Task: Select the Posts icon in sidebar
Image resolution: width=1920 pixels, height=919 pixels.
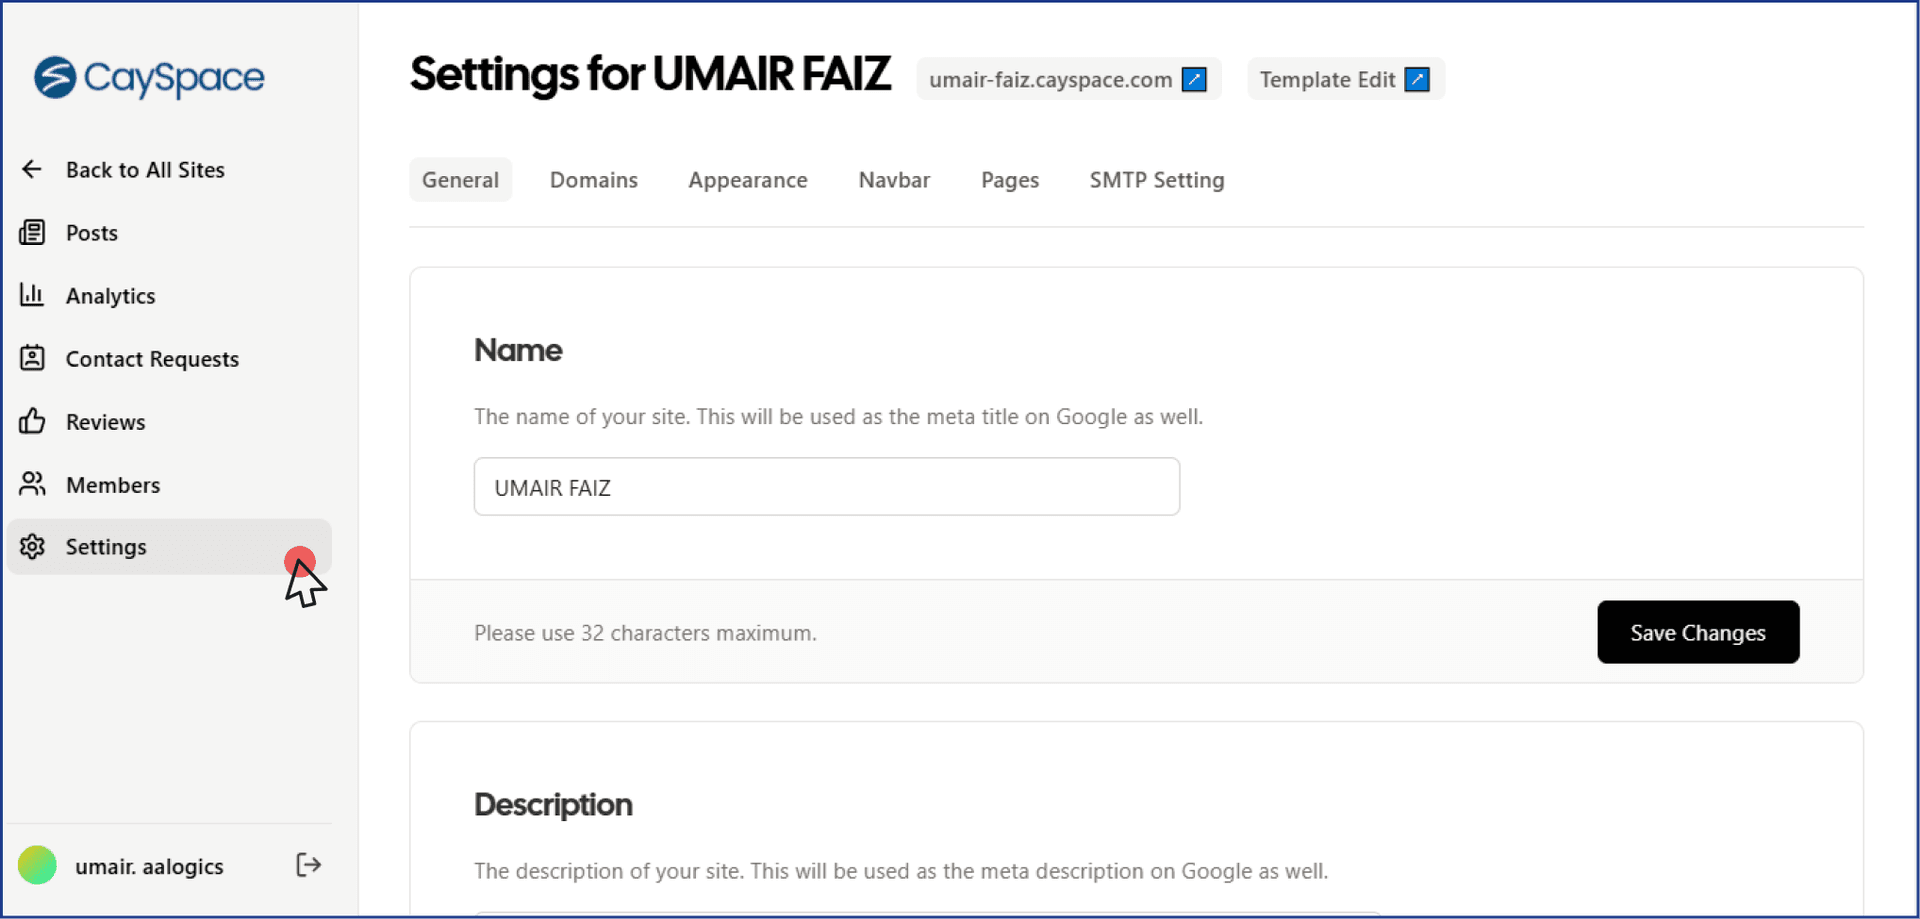Action: [x=33, y=232]
